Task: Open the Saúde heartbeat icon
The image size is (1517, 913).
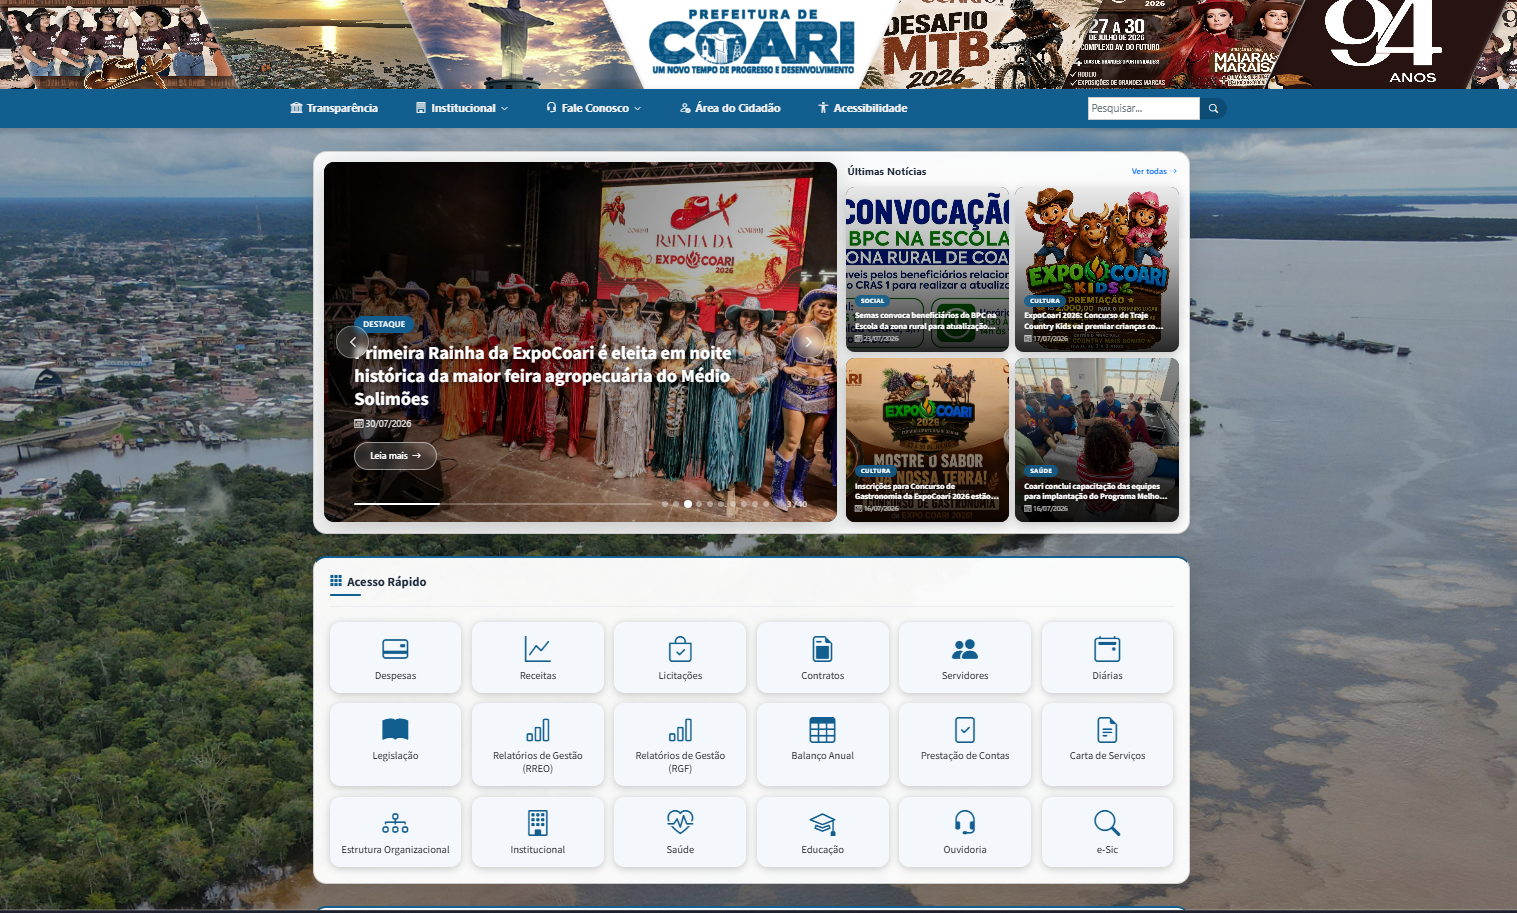Action: (x=680, y=823)
